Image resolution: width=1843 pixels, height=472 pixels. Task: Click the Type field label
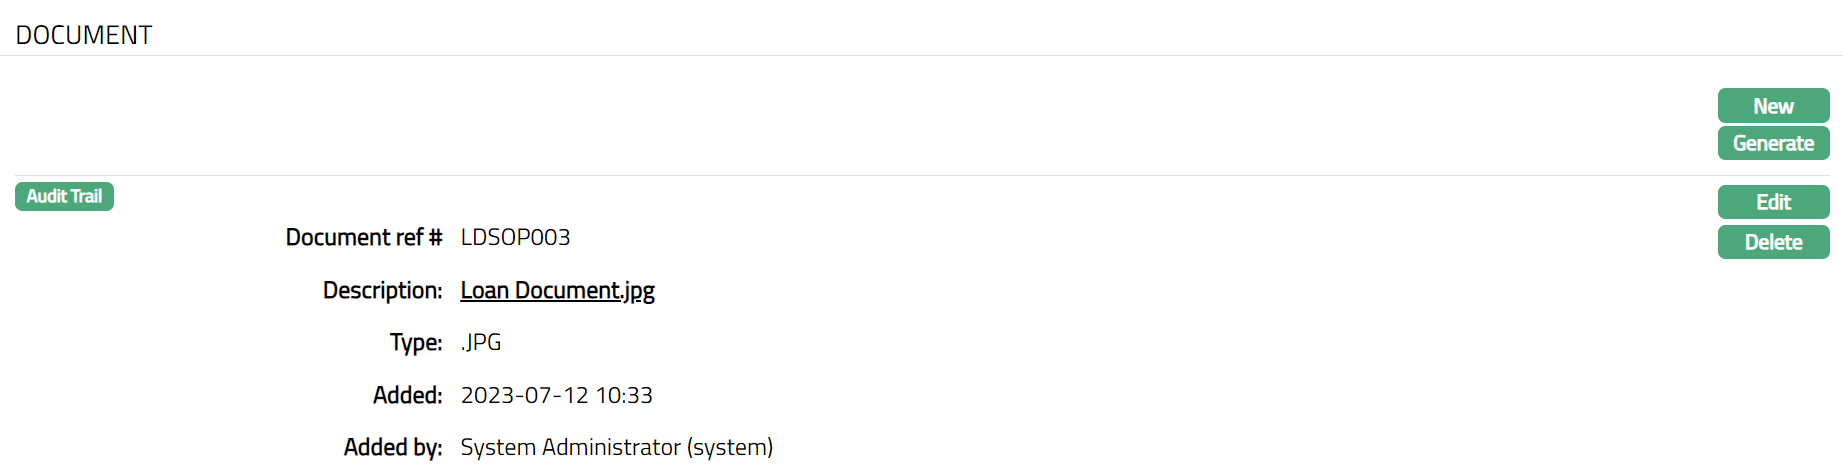coord(415,342)
